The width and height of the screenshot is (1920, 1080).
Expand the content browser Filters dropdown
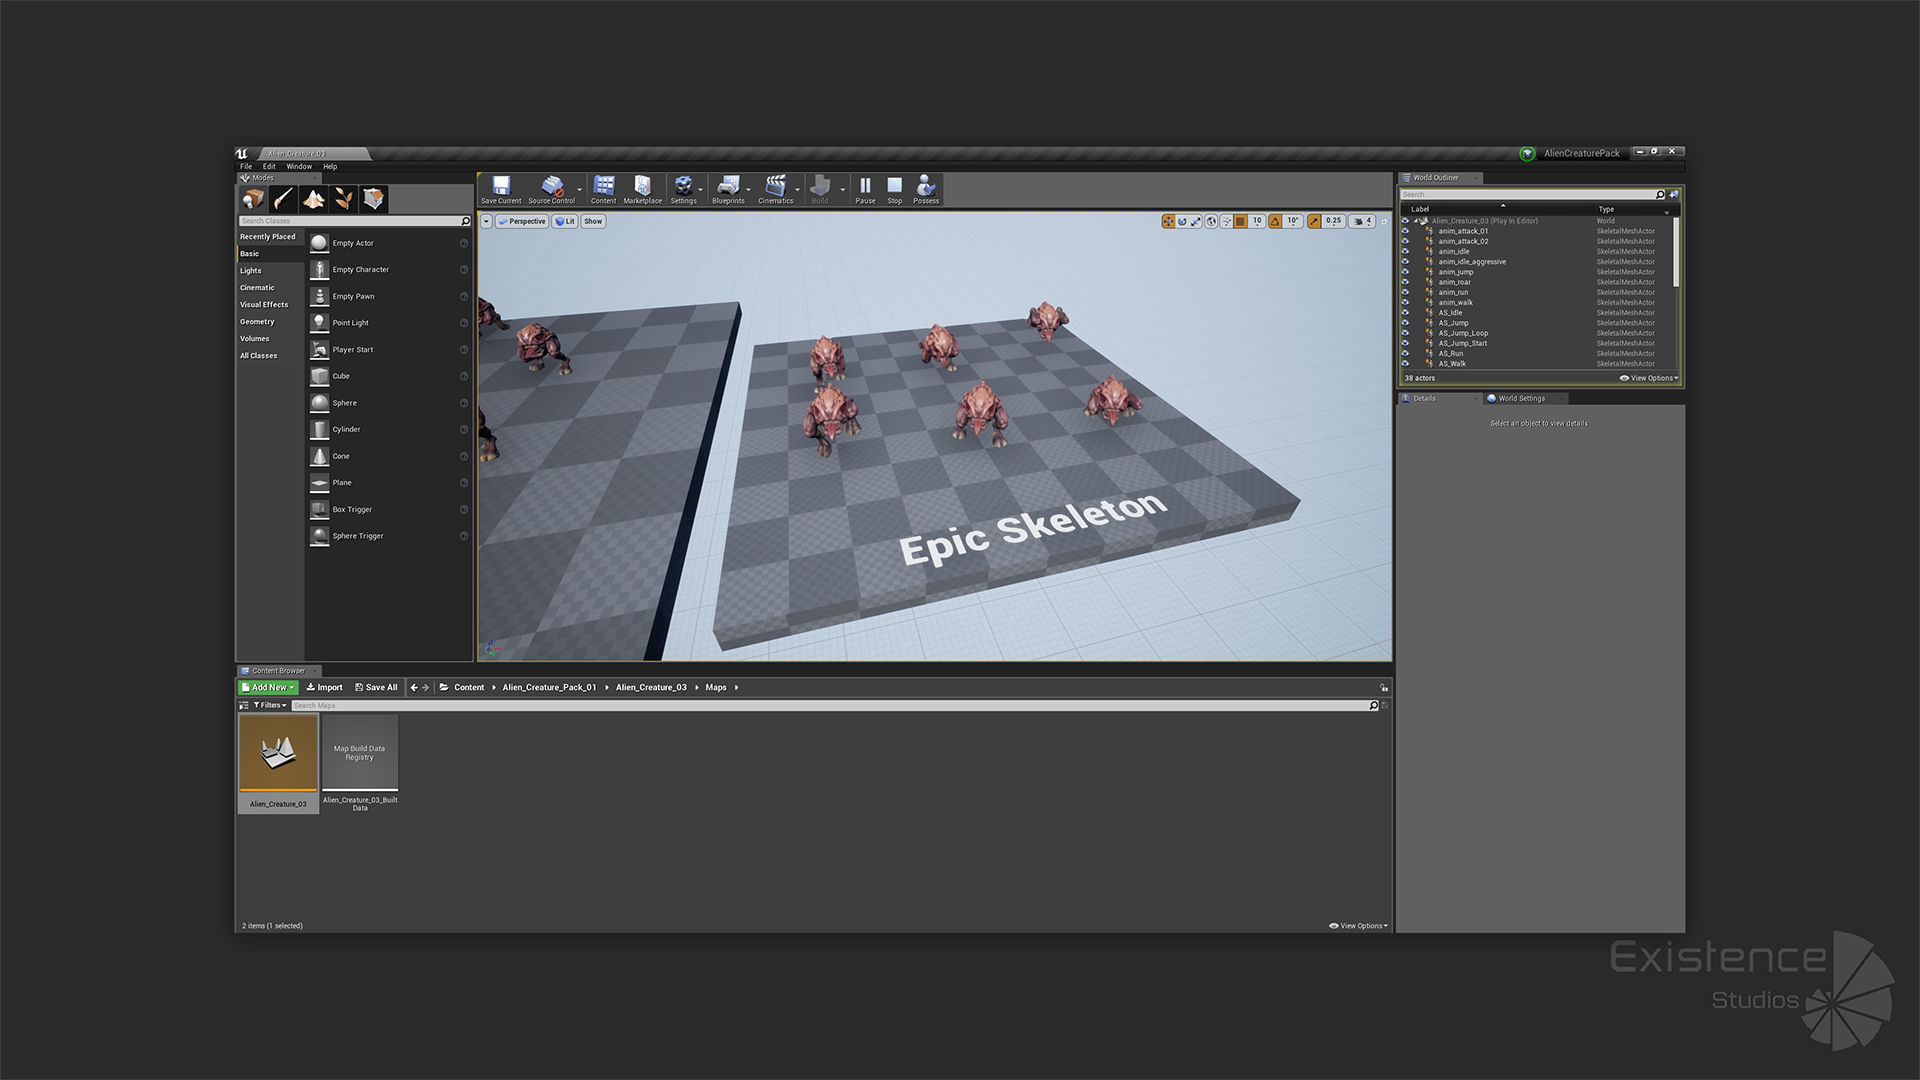[270, 705]
